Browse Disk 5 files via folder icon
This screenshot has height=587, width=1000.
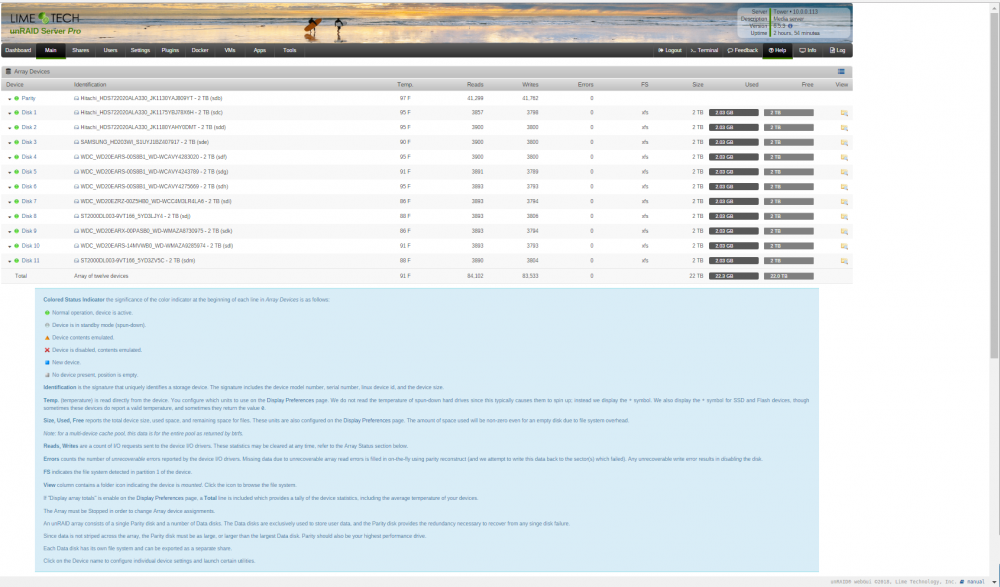pyautogui.click(x=844, y=172)
